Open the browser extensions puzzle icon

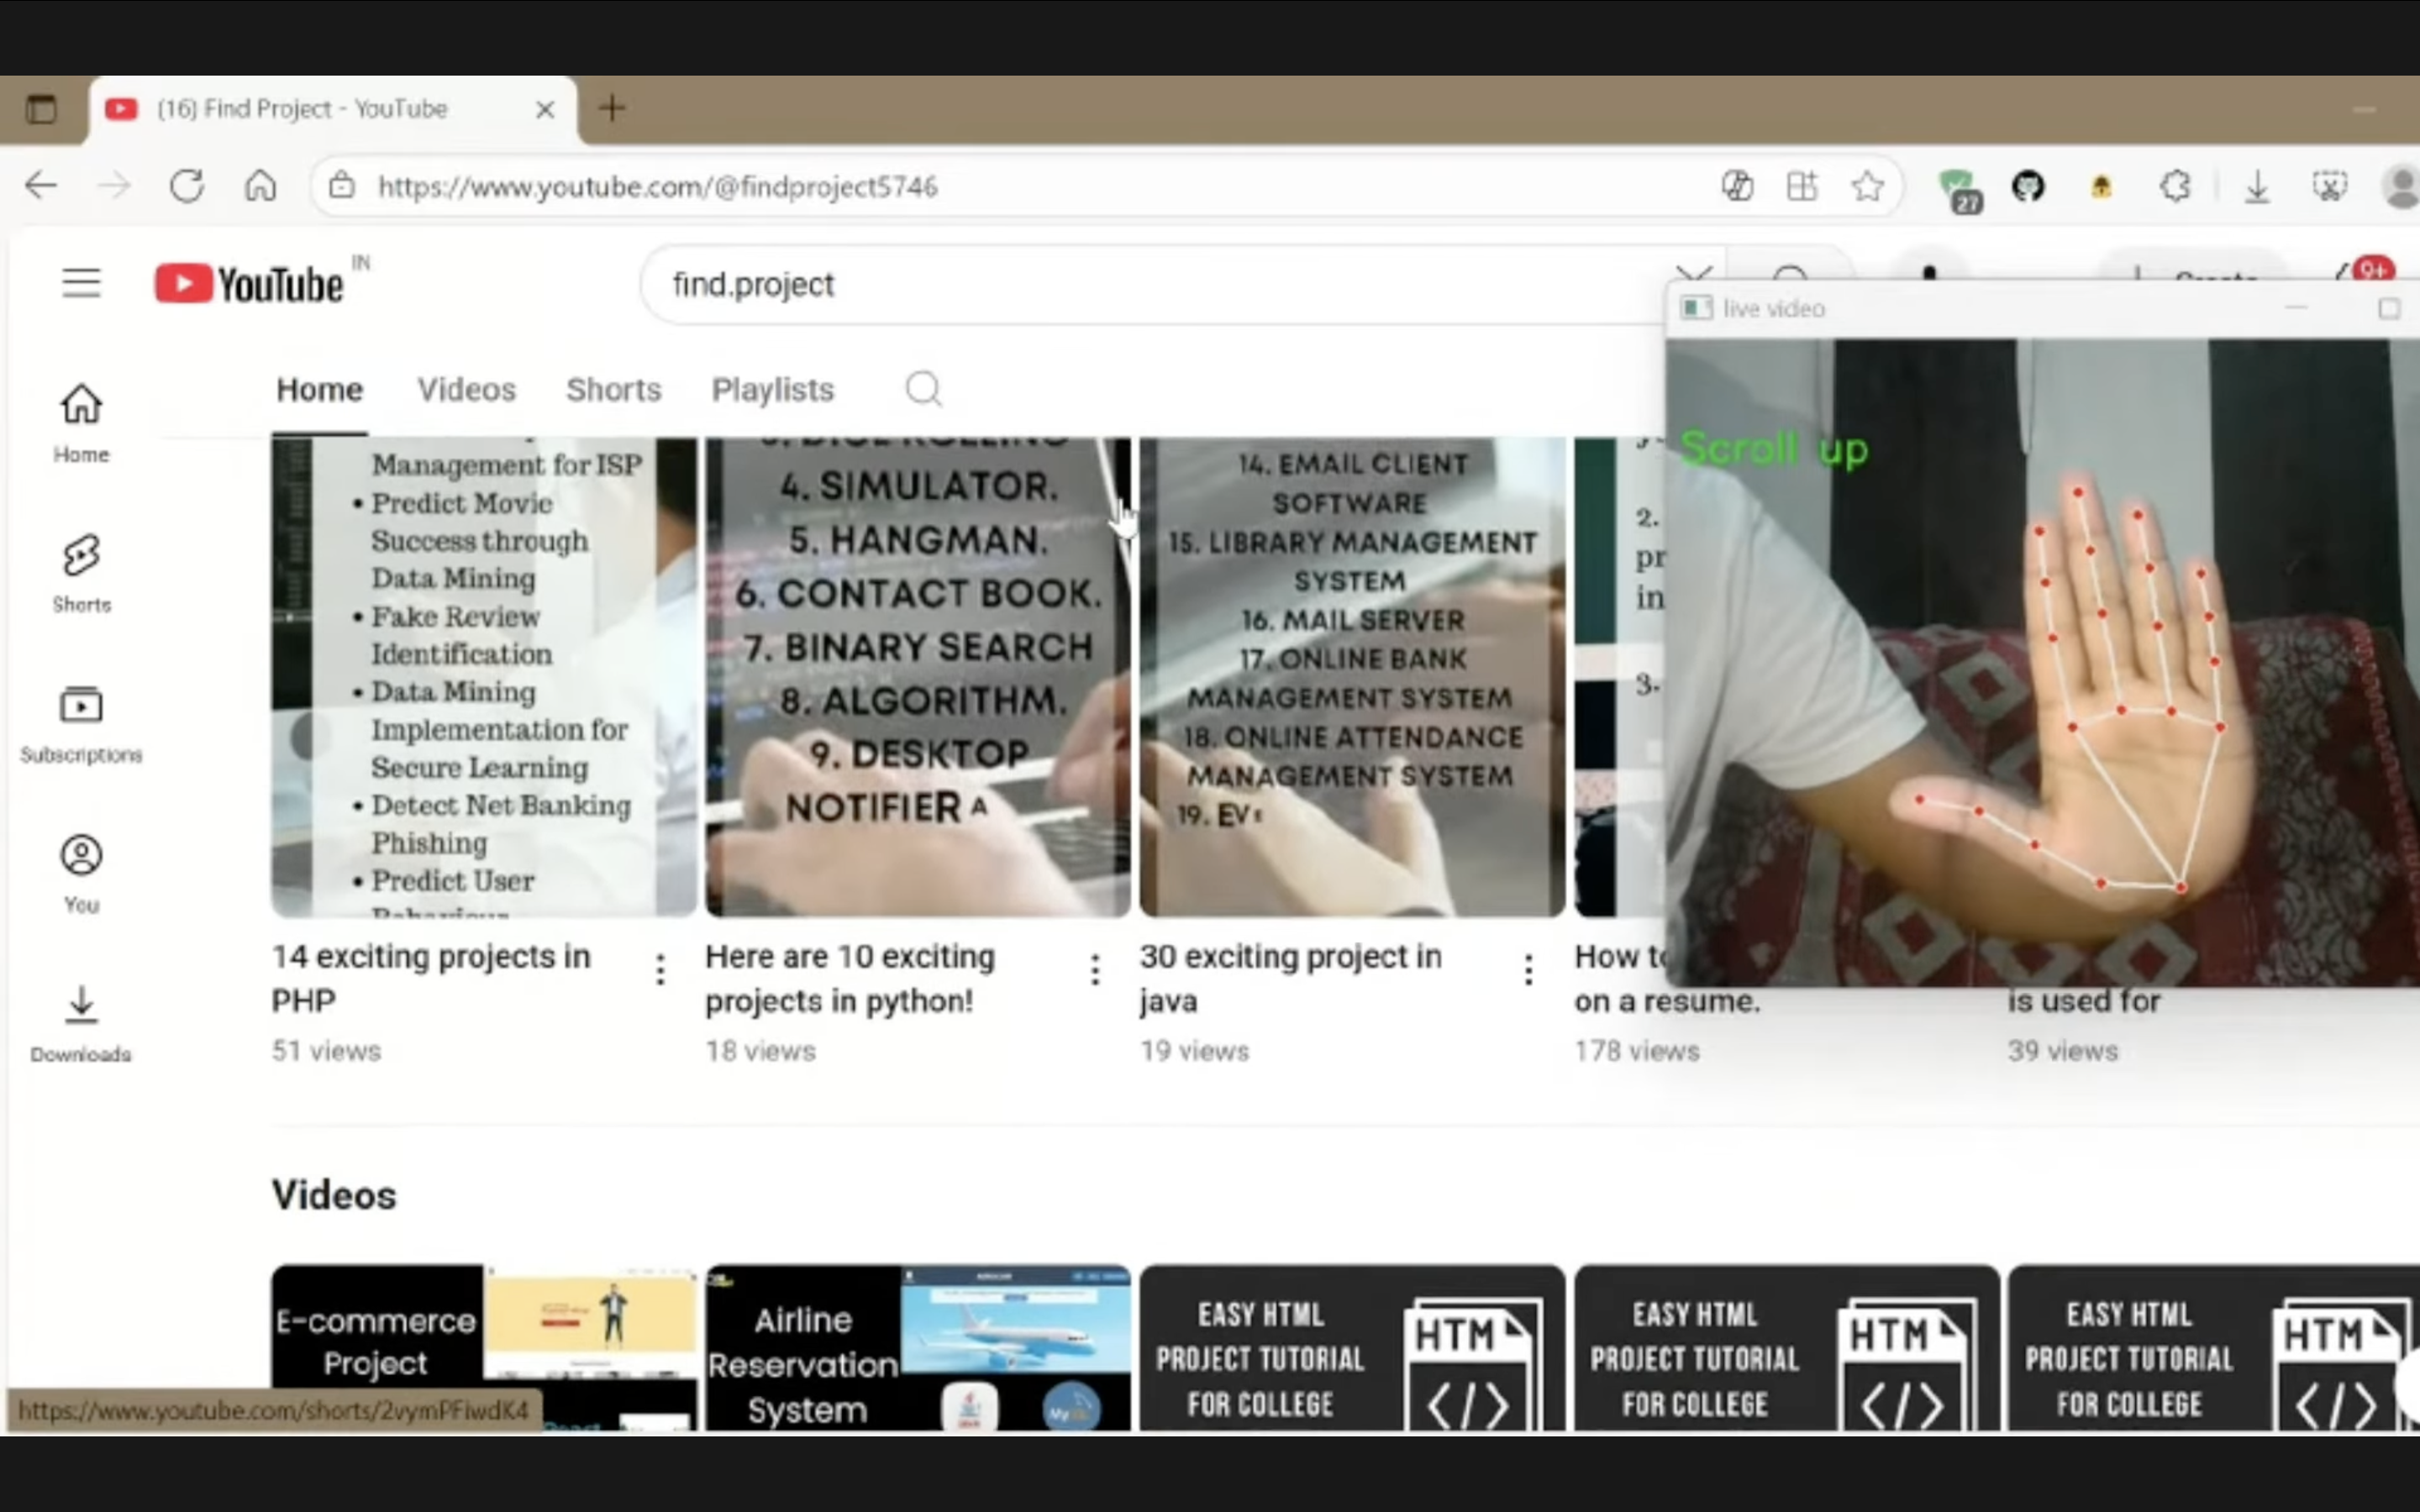[2176, 186]
